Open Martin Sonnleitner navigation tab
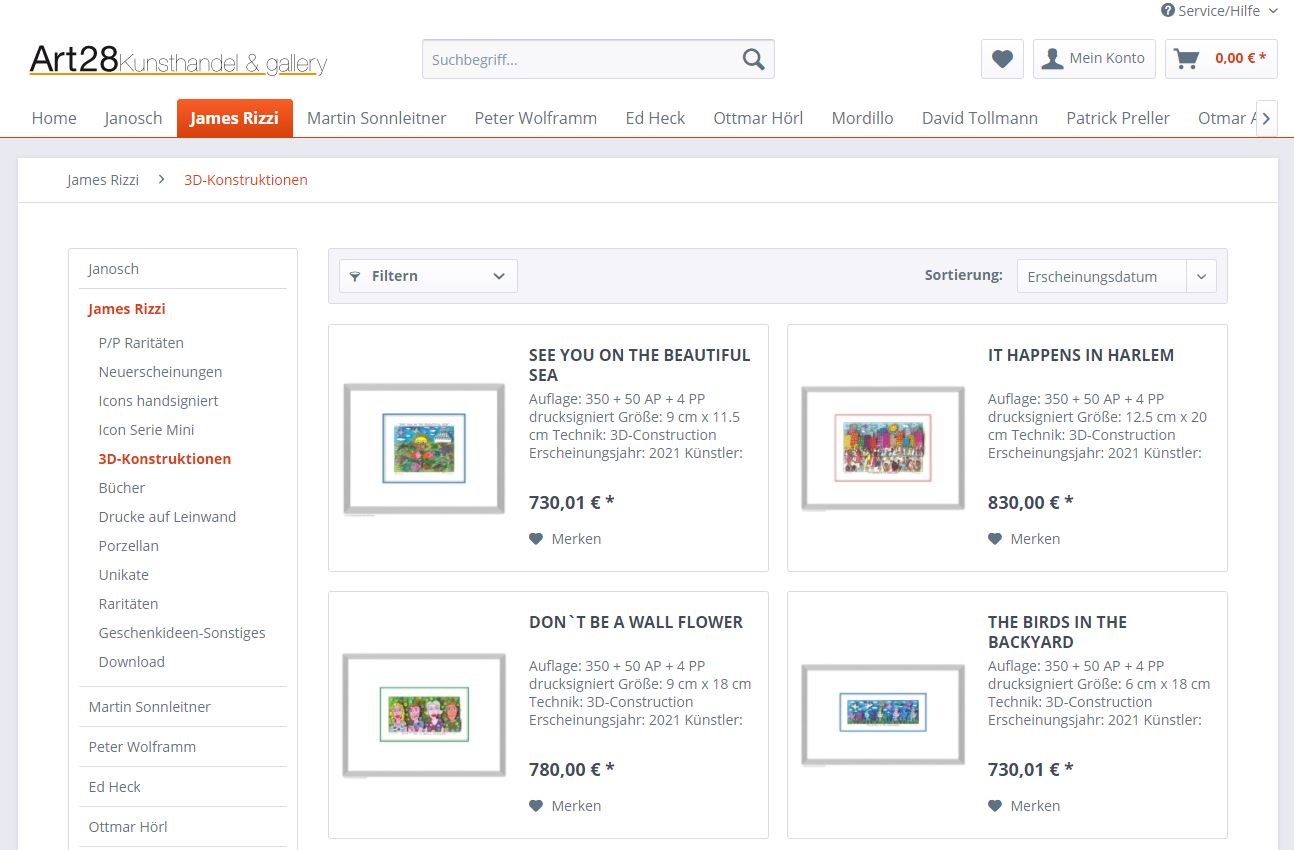The width and height of the screenshot is (1294, 850). 376,118
